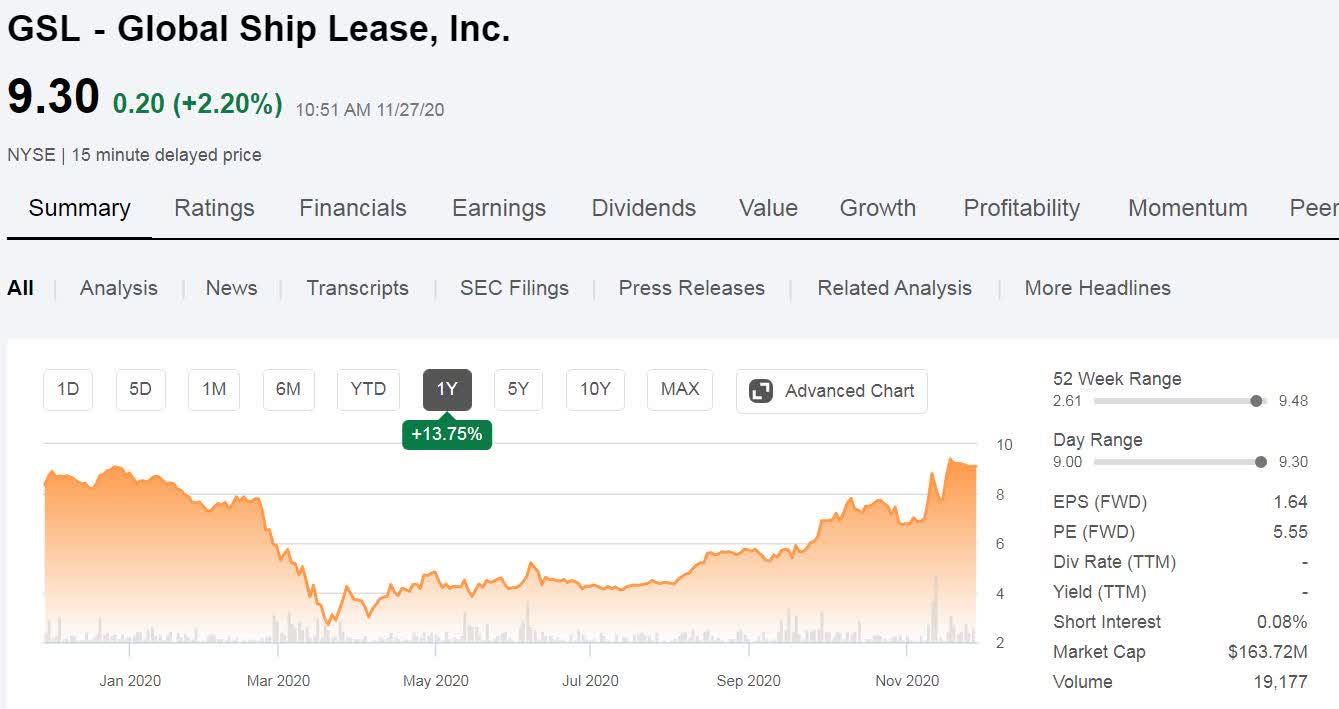Select the 5Y chart range
1339x709 pixels.
[518, 389]
